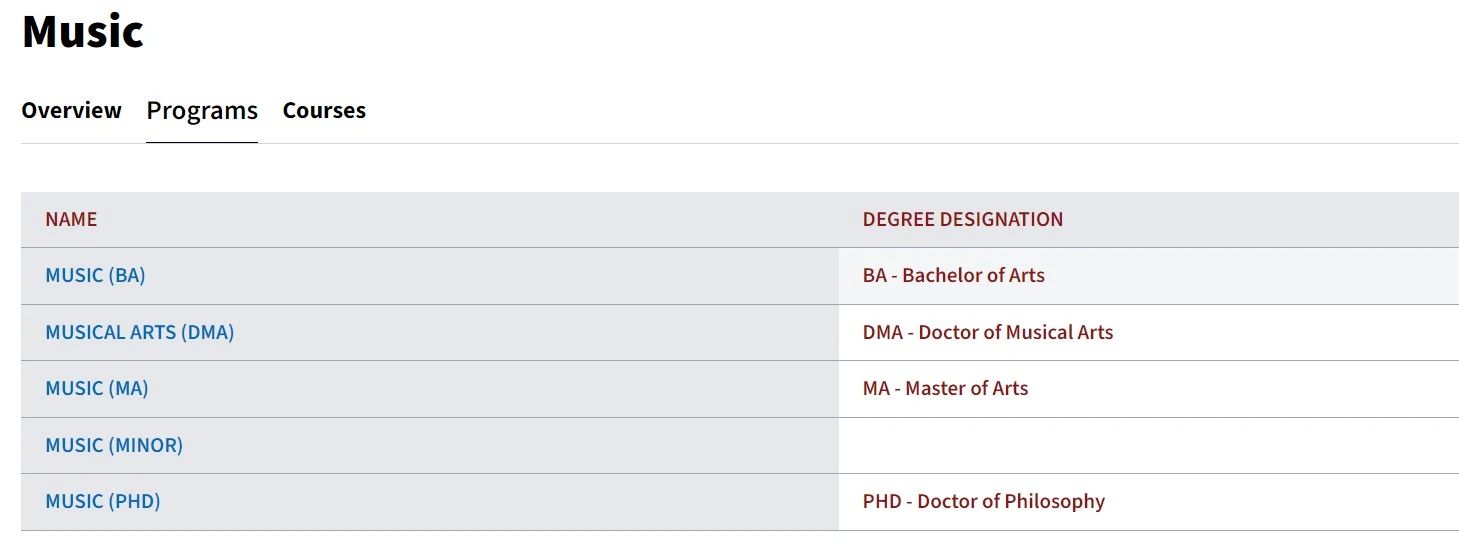Click the empty degree cell in the Minor row

coord(1149,445)
